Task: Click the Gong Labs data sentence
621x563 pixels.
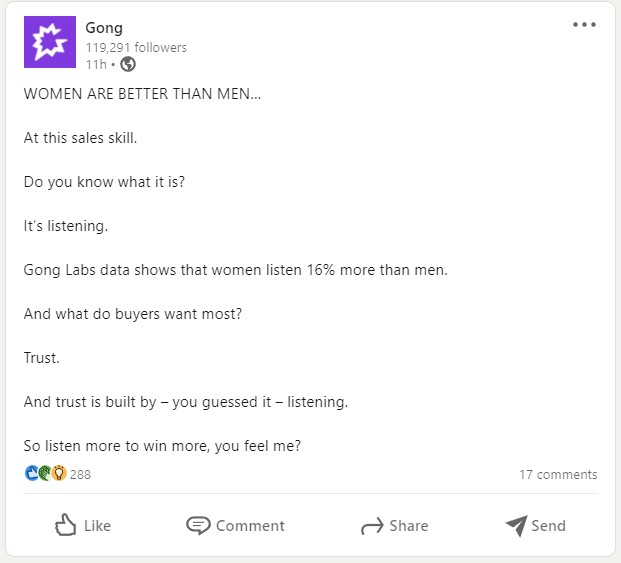Action: 236,270
